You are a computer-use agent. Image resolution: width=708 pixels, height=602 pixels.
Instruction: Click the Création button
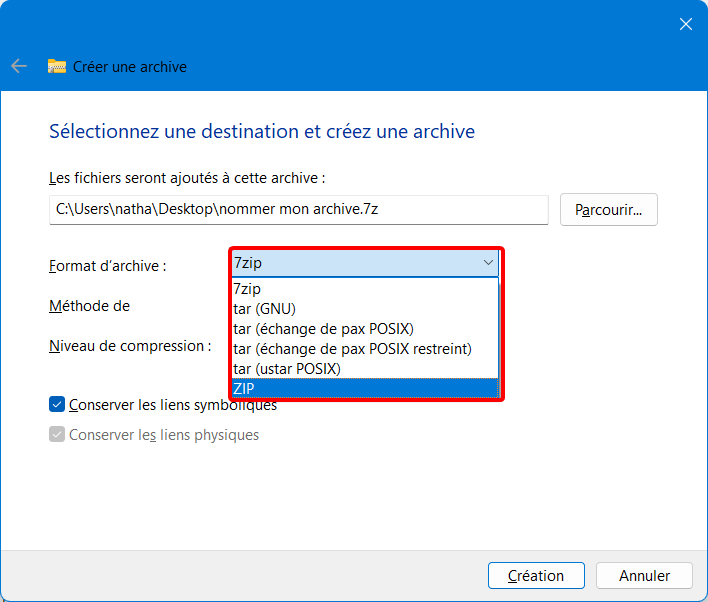(536, 575)
